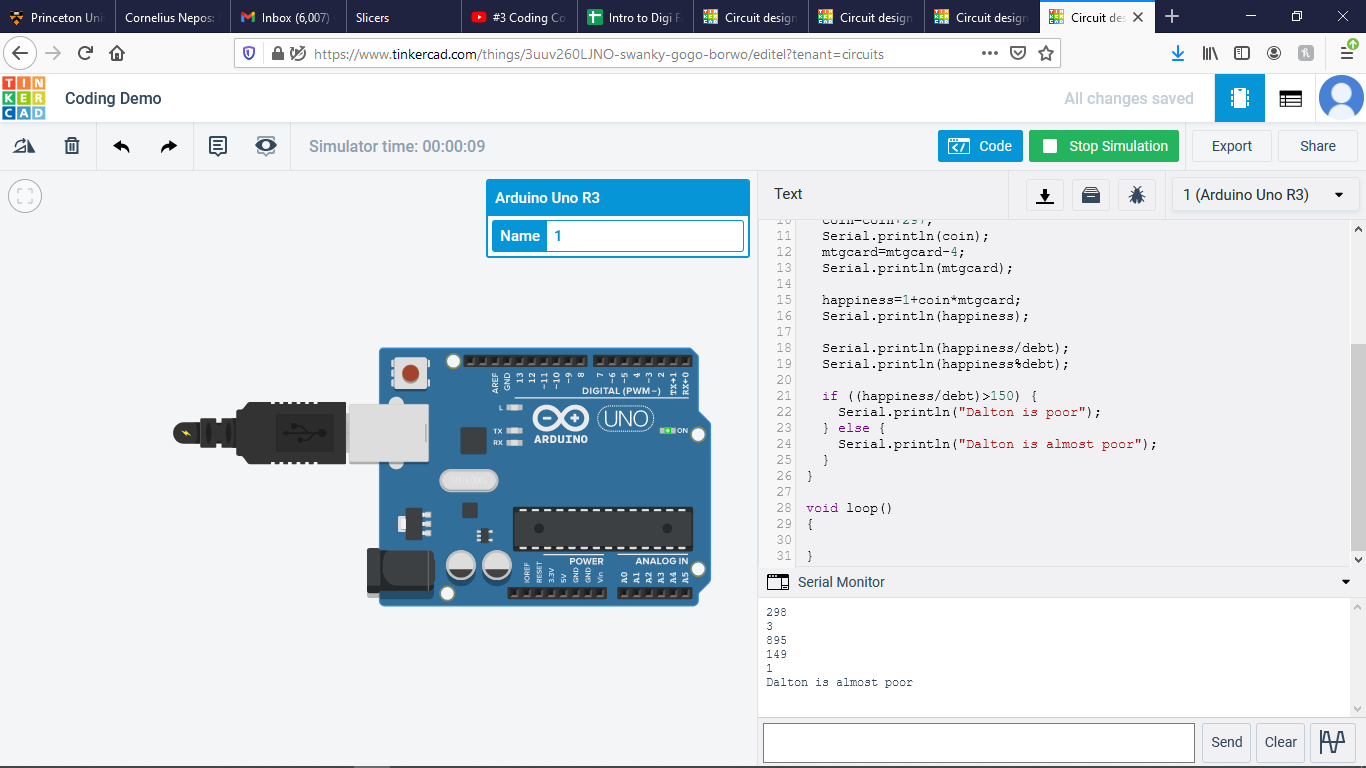The width and height of the screenshot is (1366, 768).
Task: Open the user profile avatar
Action: click(1341, 98)
